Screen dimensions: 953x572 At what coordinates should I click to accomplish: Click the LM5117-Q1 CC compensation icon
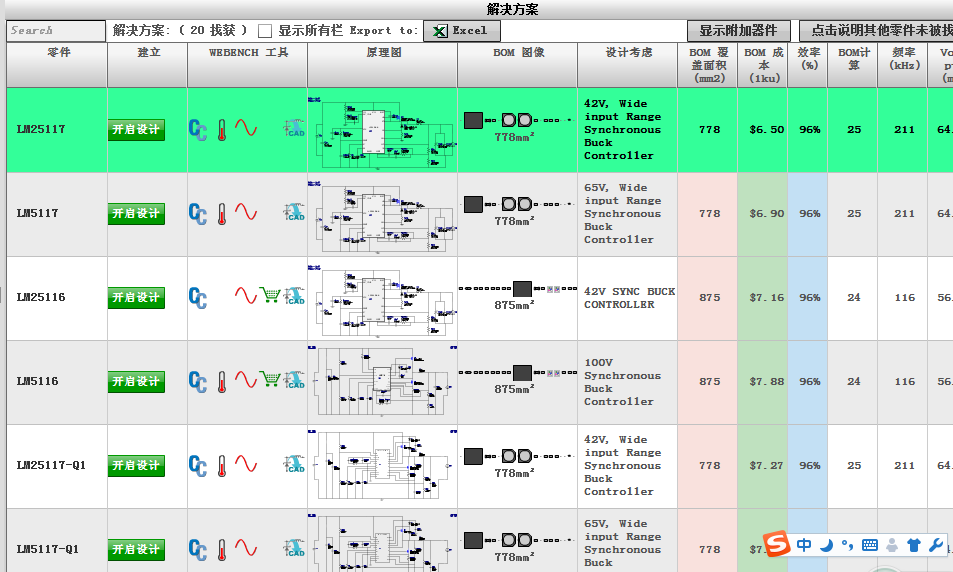pyautogui.click(x=198, y=549)
